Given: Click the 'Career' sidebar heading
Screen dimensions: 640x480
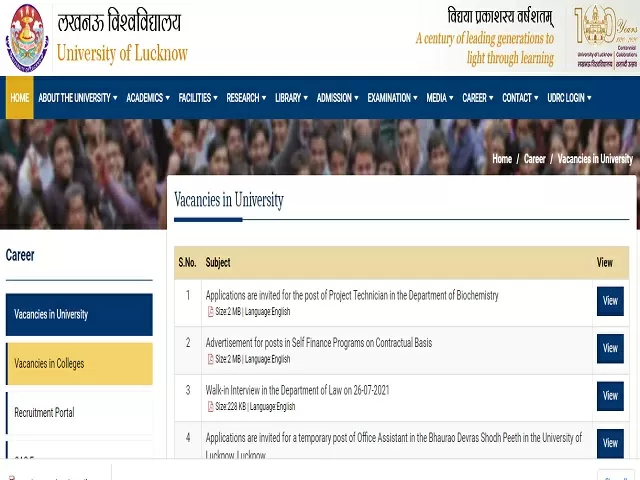Looking at the screenshot, I should click(x=20, y=255).
